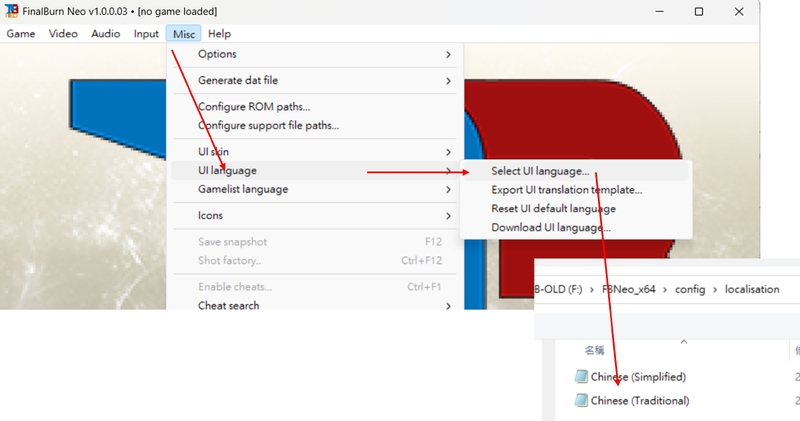800x421 pixels.
Task: Click localisation in the breadcrumb path
Action: point(752,289)
